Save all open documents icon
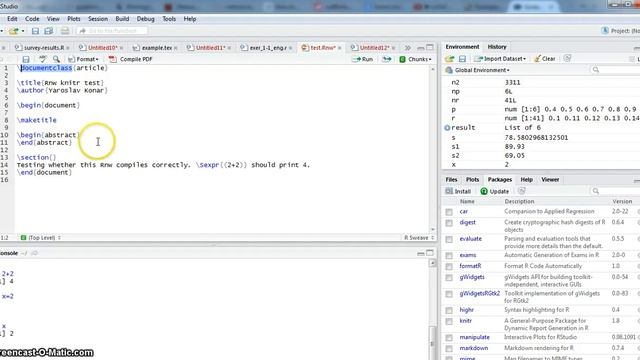Image resolution: width=640 pixels, height=360 pixels. coord(49,31)
